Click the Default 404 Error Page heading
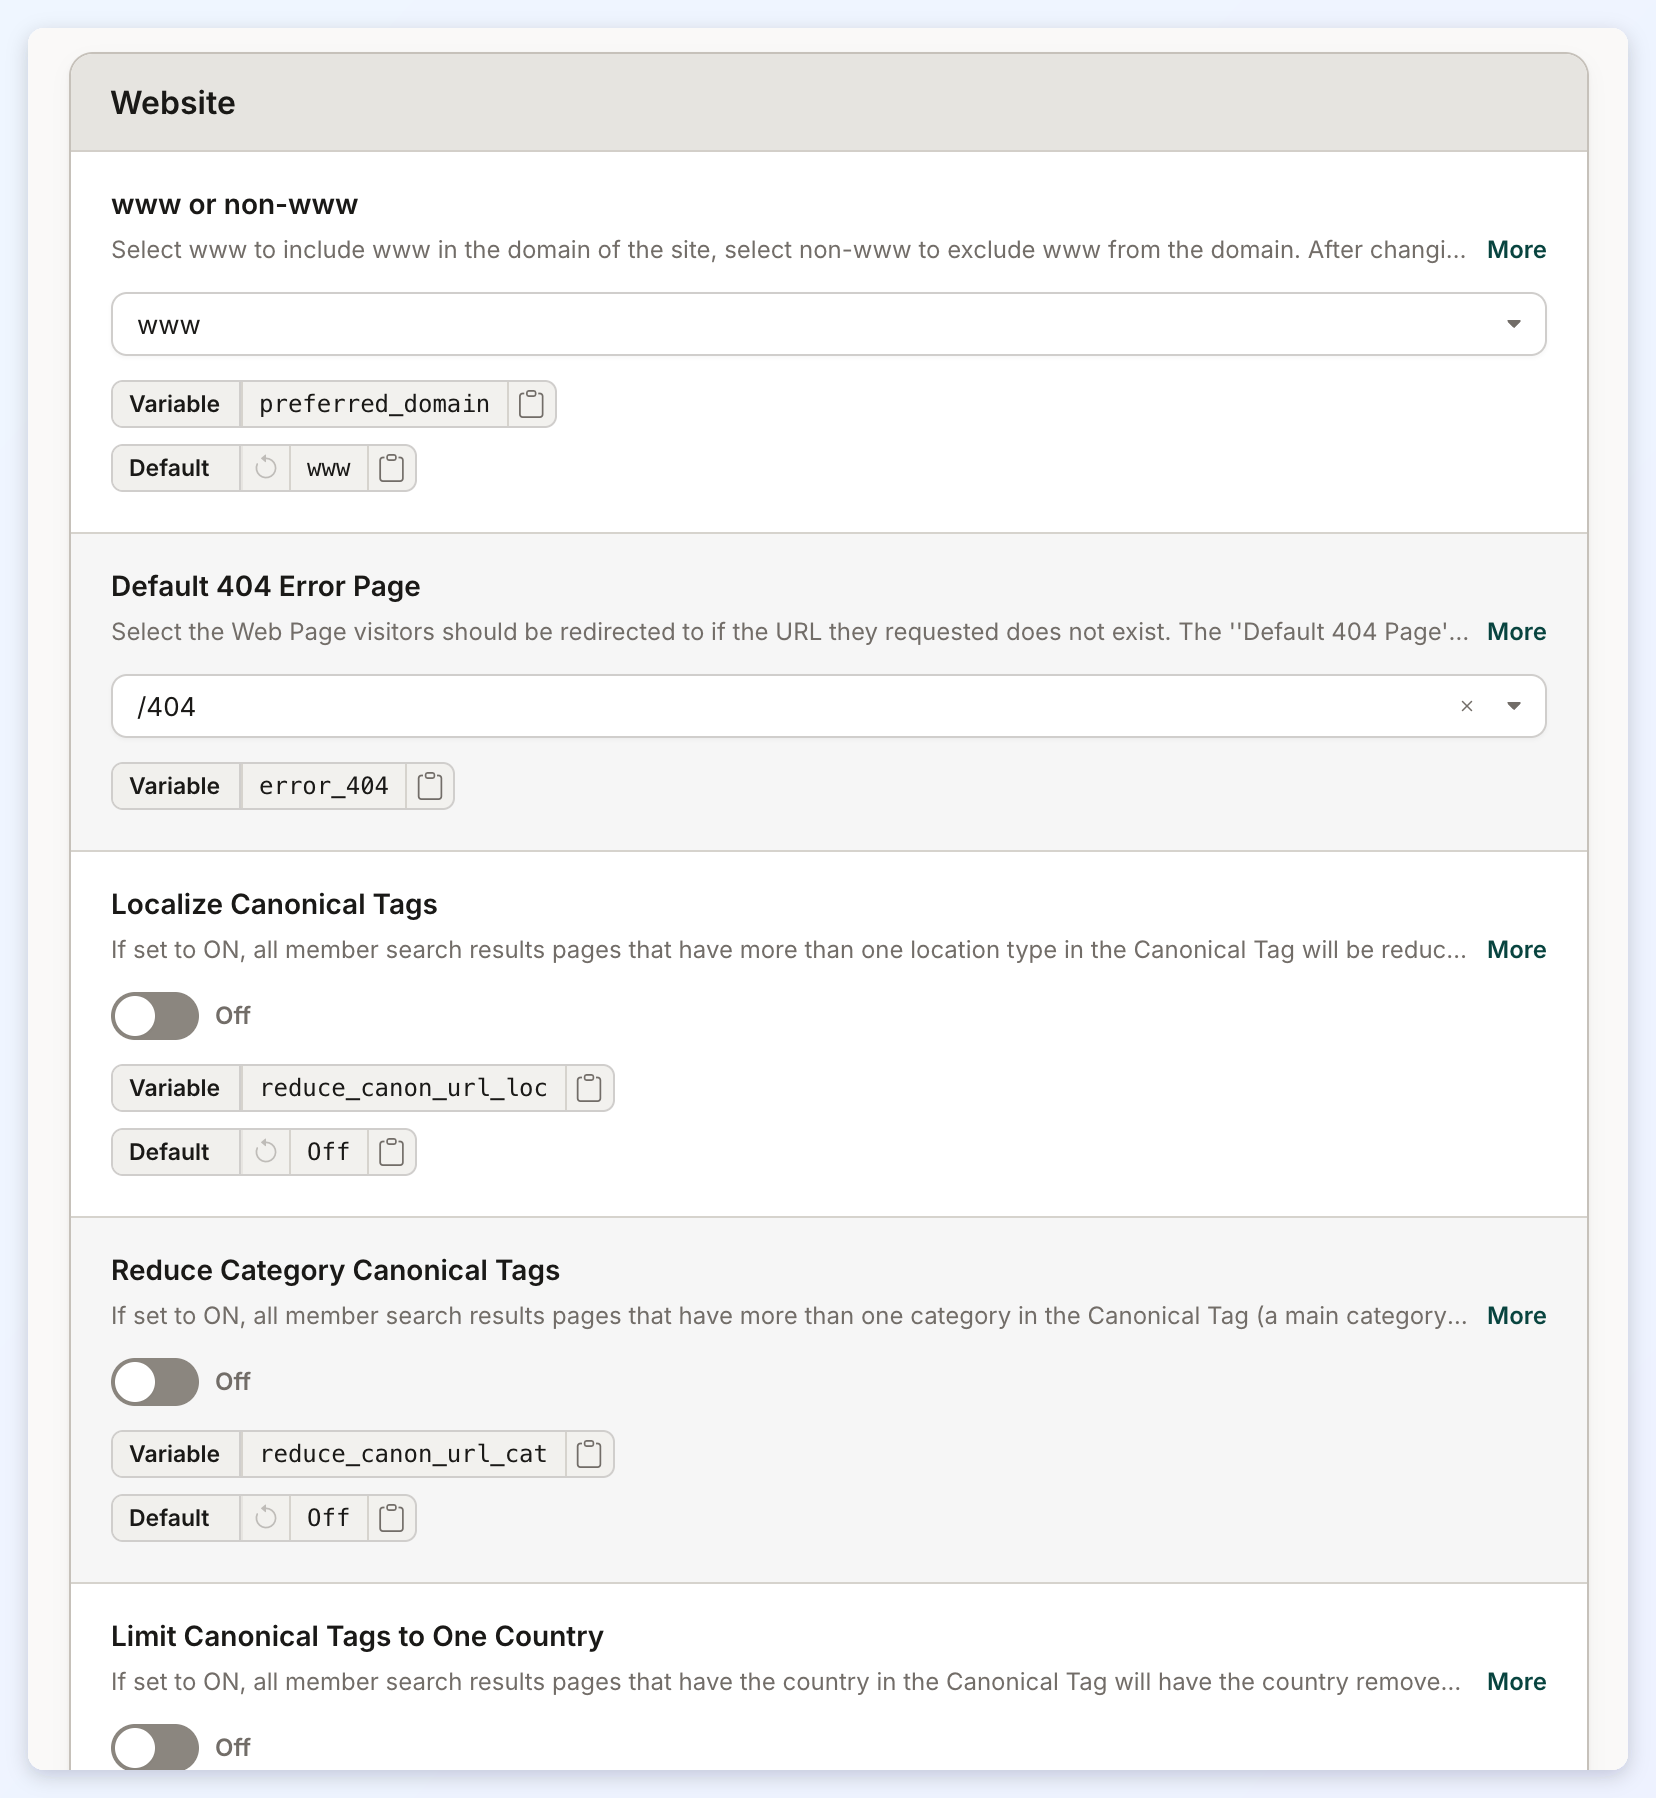 point(266,586)
